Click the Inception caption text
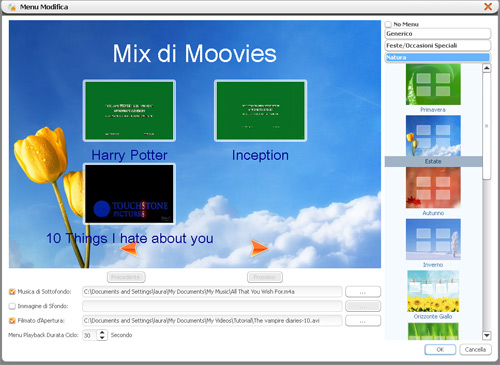Image resolution: width=500 pixels, height=365 pixels. [x=260, y=155]
